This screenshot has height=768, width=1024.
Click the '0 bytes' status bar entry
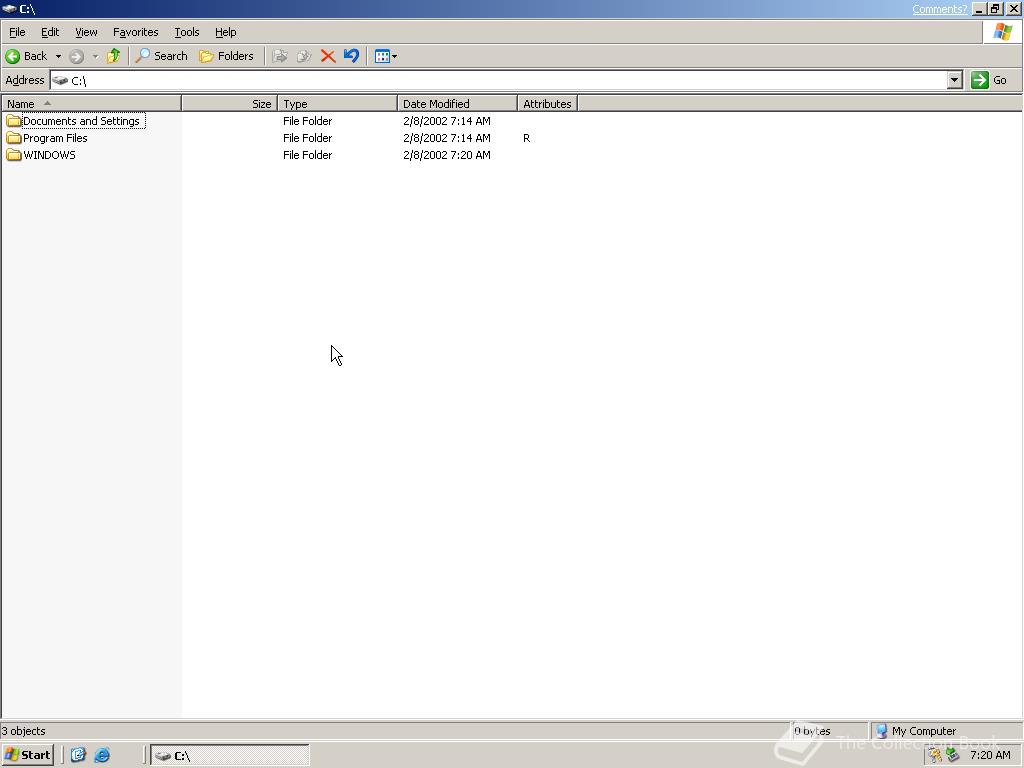pyautogui.click(x=812, y=731)
